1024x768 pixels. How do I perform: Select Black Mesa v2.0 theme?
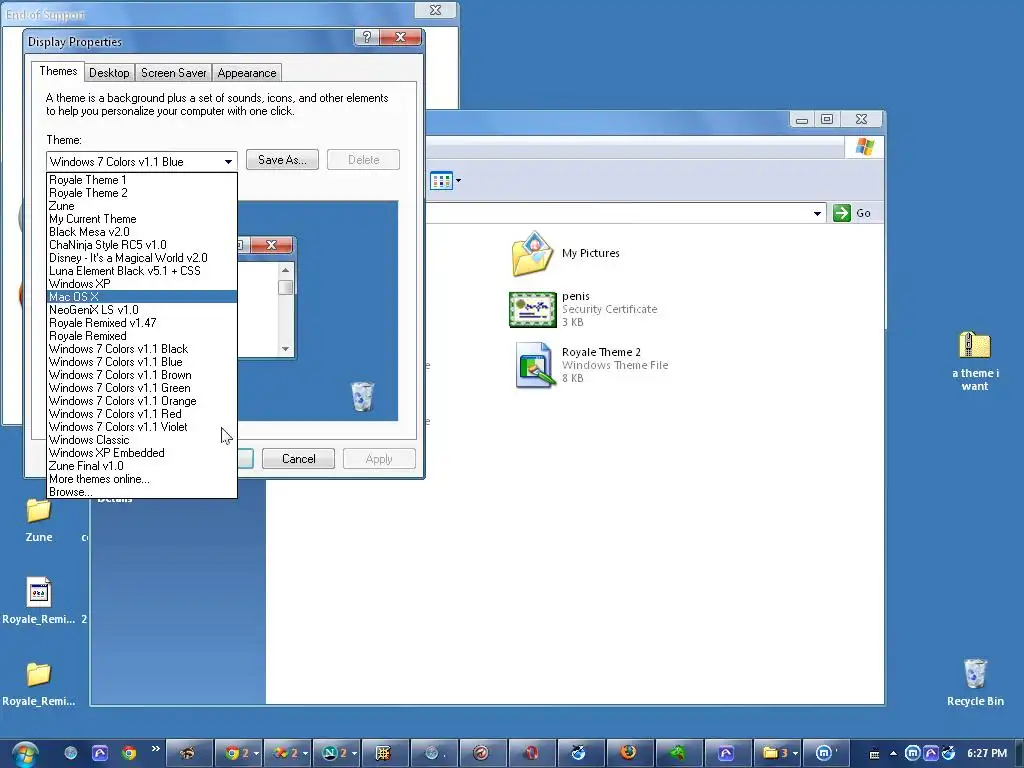click(x=142, y=232)
